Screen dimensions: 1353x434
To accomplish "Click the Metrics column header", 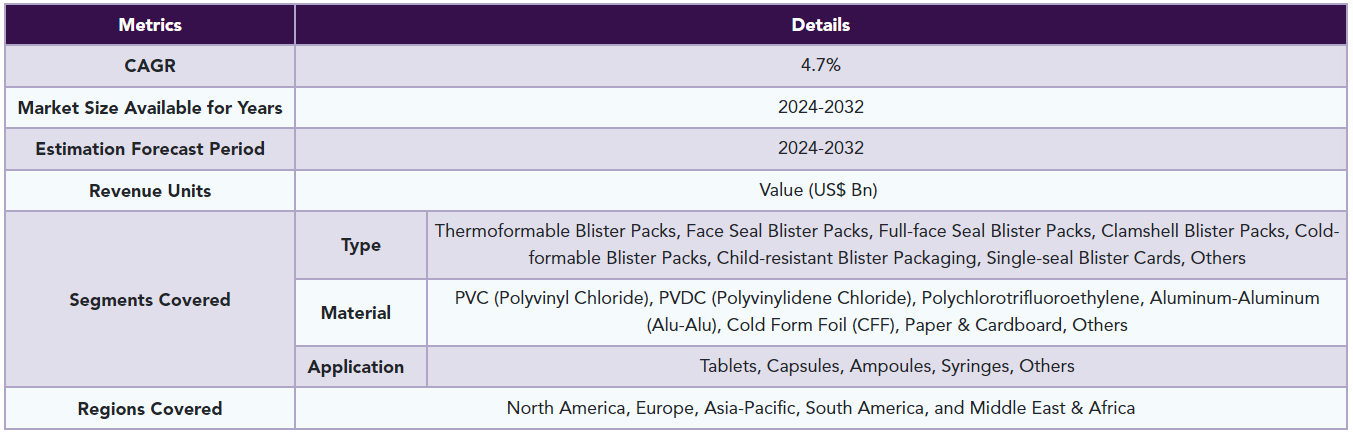I will click(150, 24).
